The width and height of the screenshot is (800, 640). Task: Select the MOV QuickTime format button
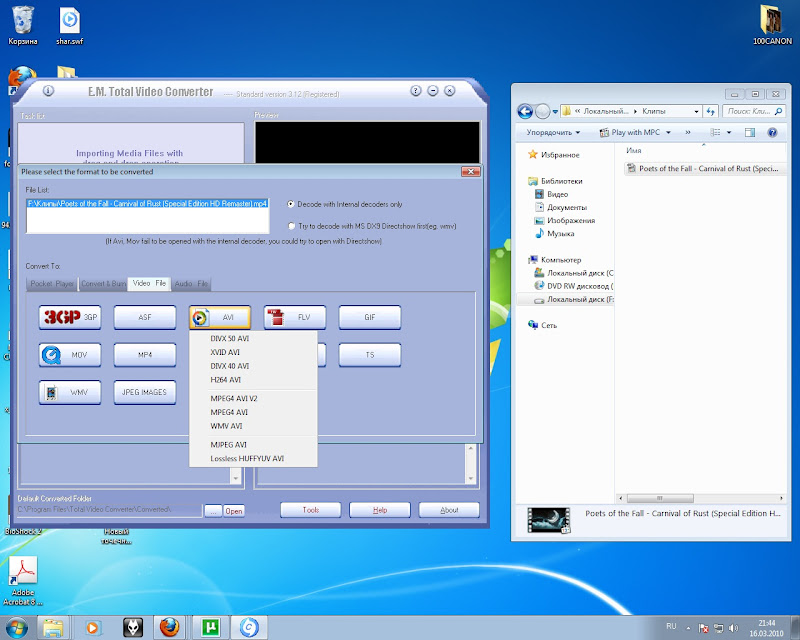[70, 354]
